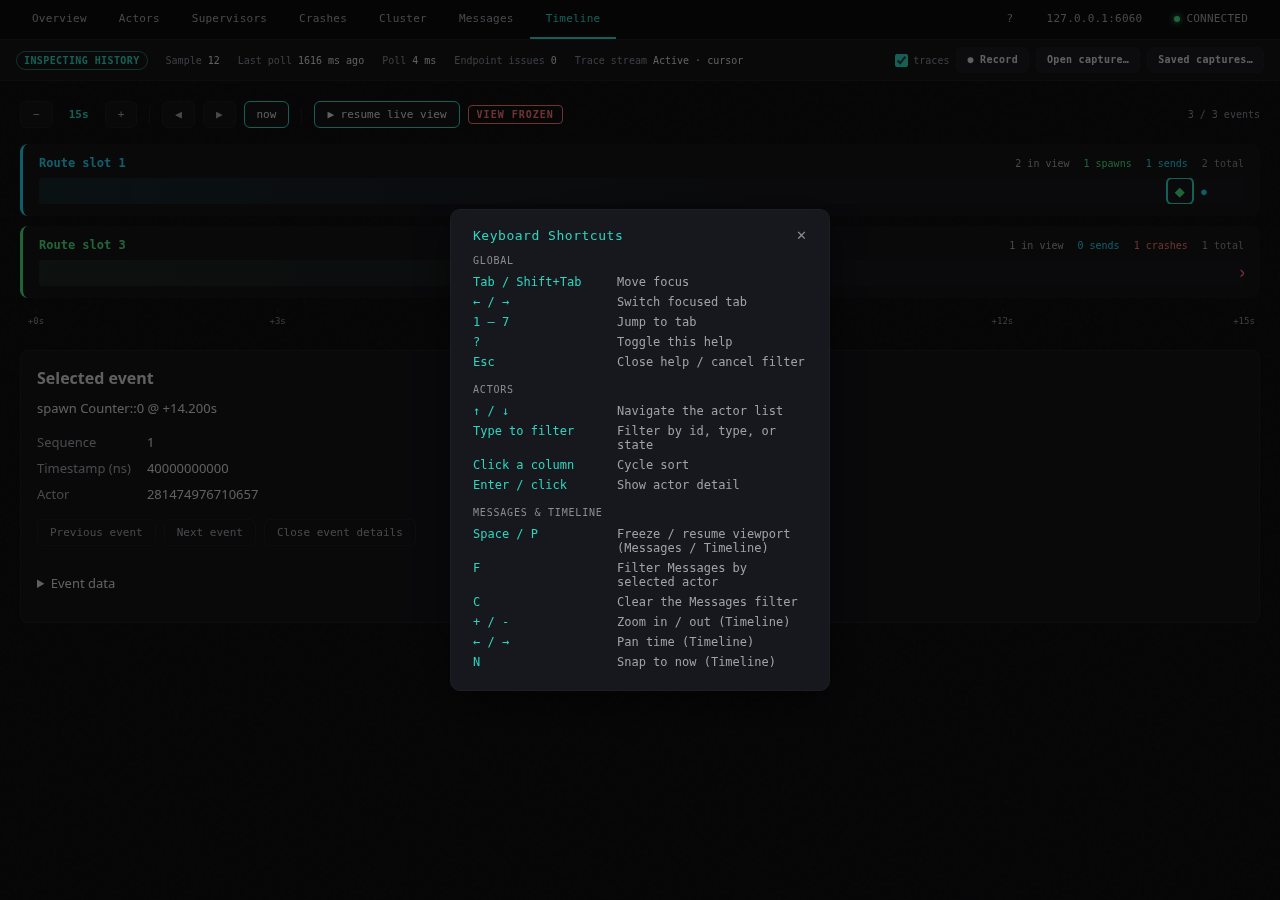Click the 15s window span value
1280x900 pixels.
(79, 114)
